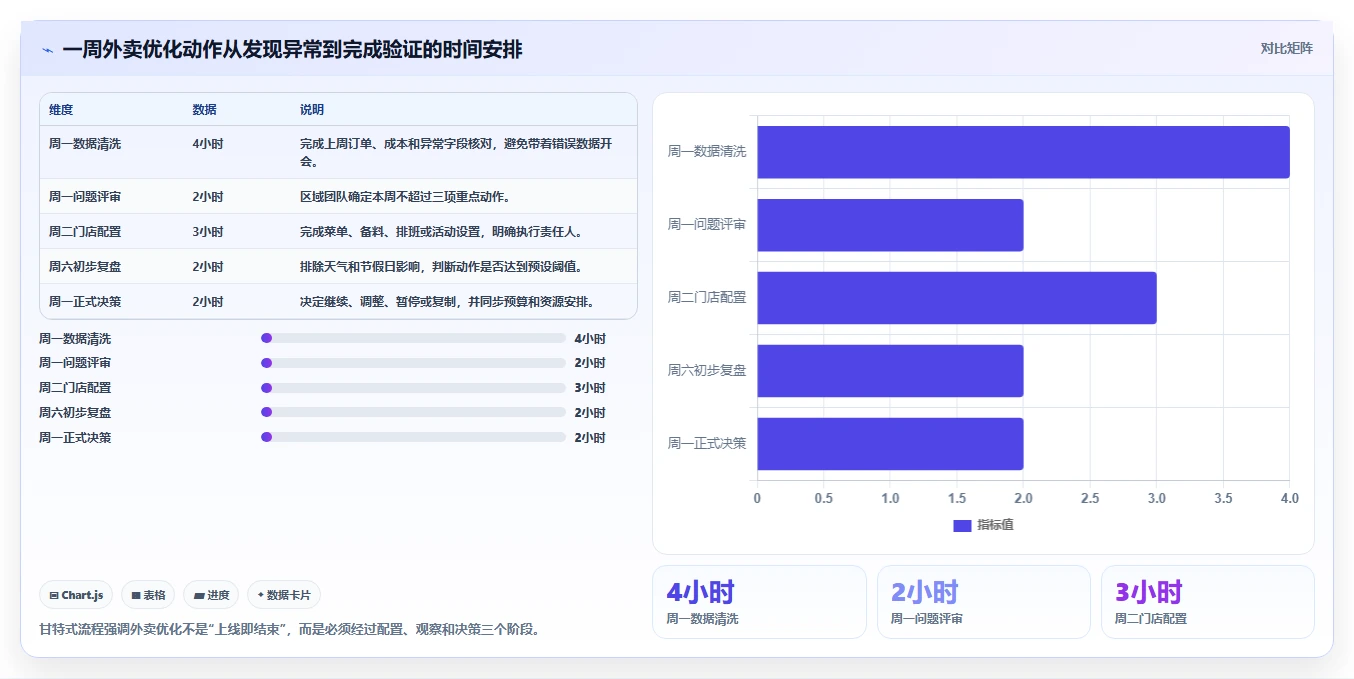Select the Chart.js tag chip
1354x679 pixels.
coord(77,595)
